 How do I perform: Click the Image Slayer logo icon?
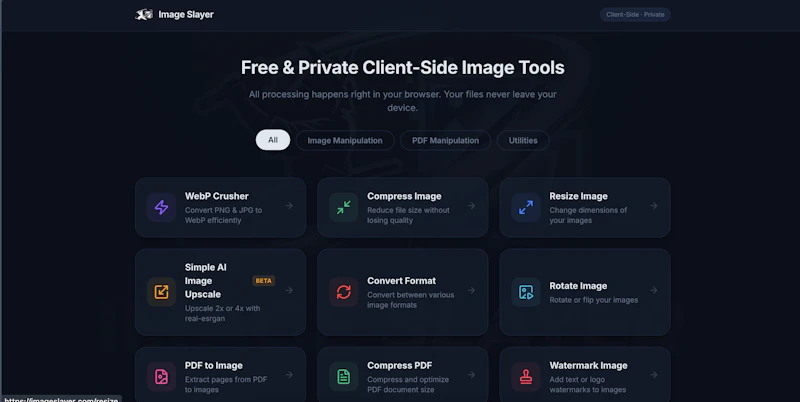pos(144,15)
